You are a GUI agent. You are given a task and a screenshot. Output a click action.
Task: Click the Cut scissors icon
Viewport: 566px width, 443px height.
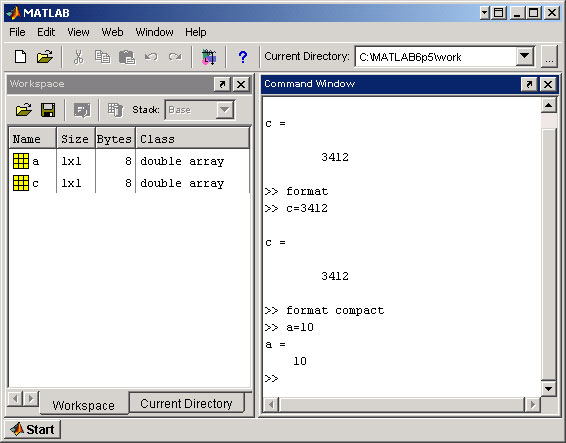[78, 57]
